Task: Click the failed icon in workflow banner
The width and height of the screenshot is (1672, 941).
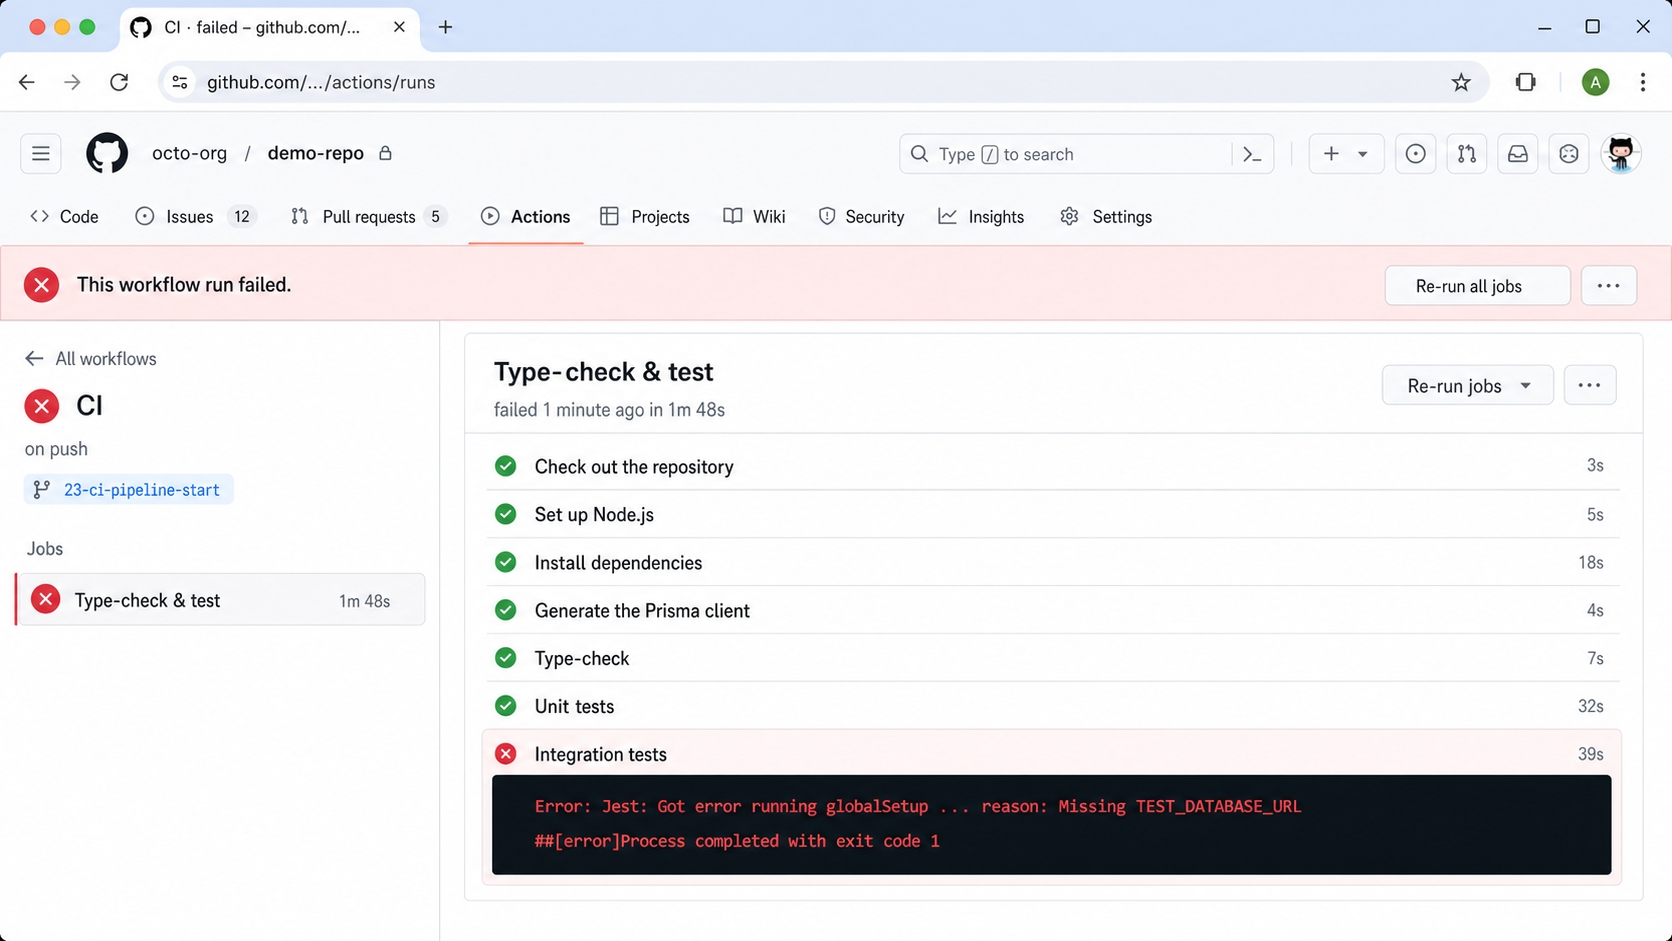Action: pyautogui.click(x=42, y=285)
